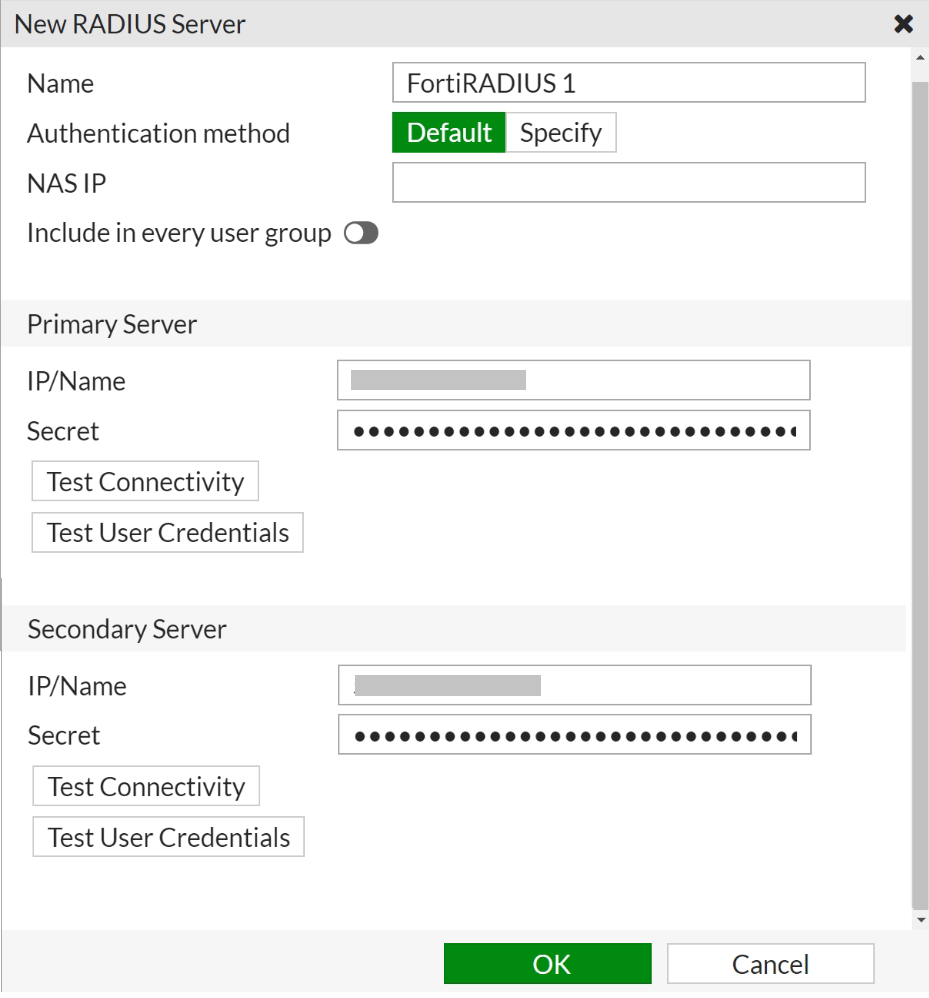Click the scroll down arrow
Viewport: 929px width, 998px height.
[x=920, y=920]
